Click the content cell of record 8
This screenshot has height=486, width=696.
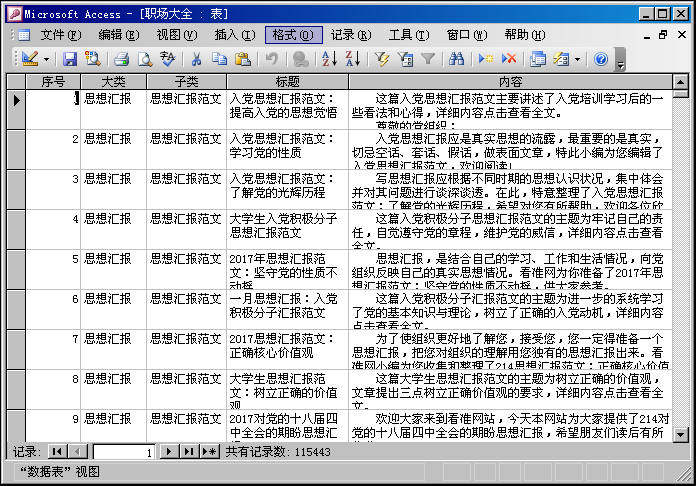pyautogui.click(x=510, y=389)
